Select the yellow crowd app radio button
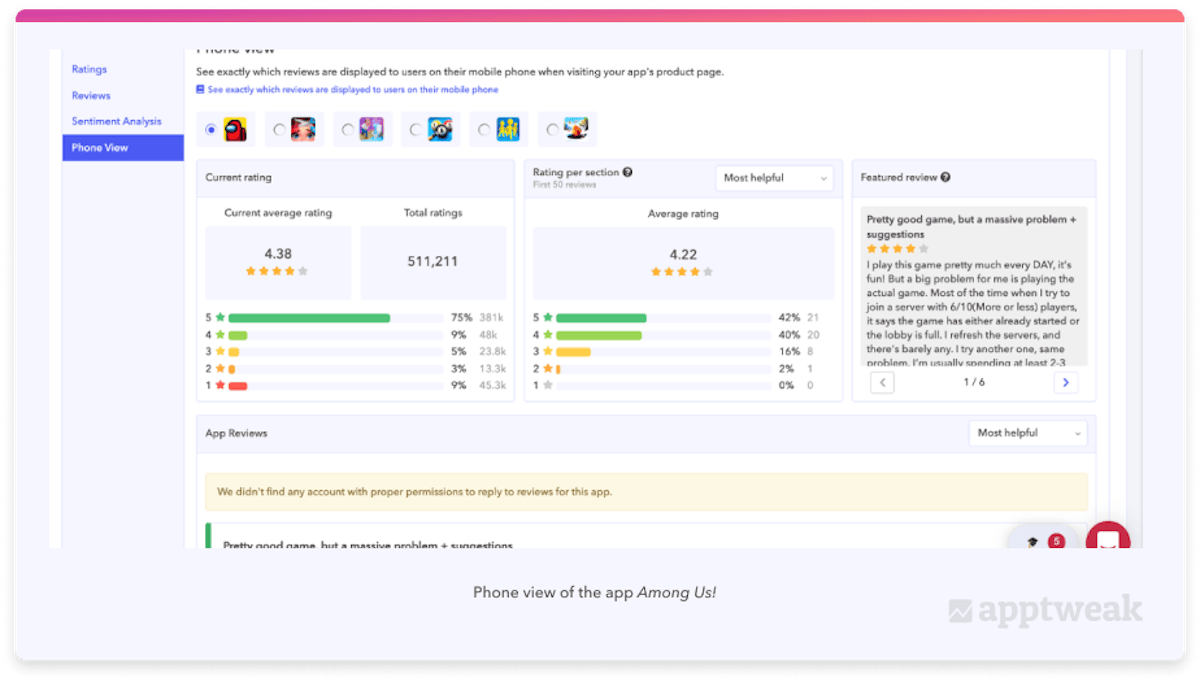 [484, 130]
